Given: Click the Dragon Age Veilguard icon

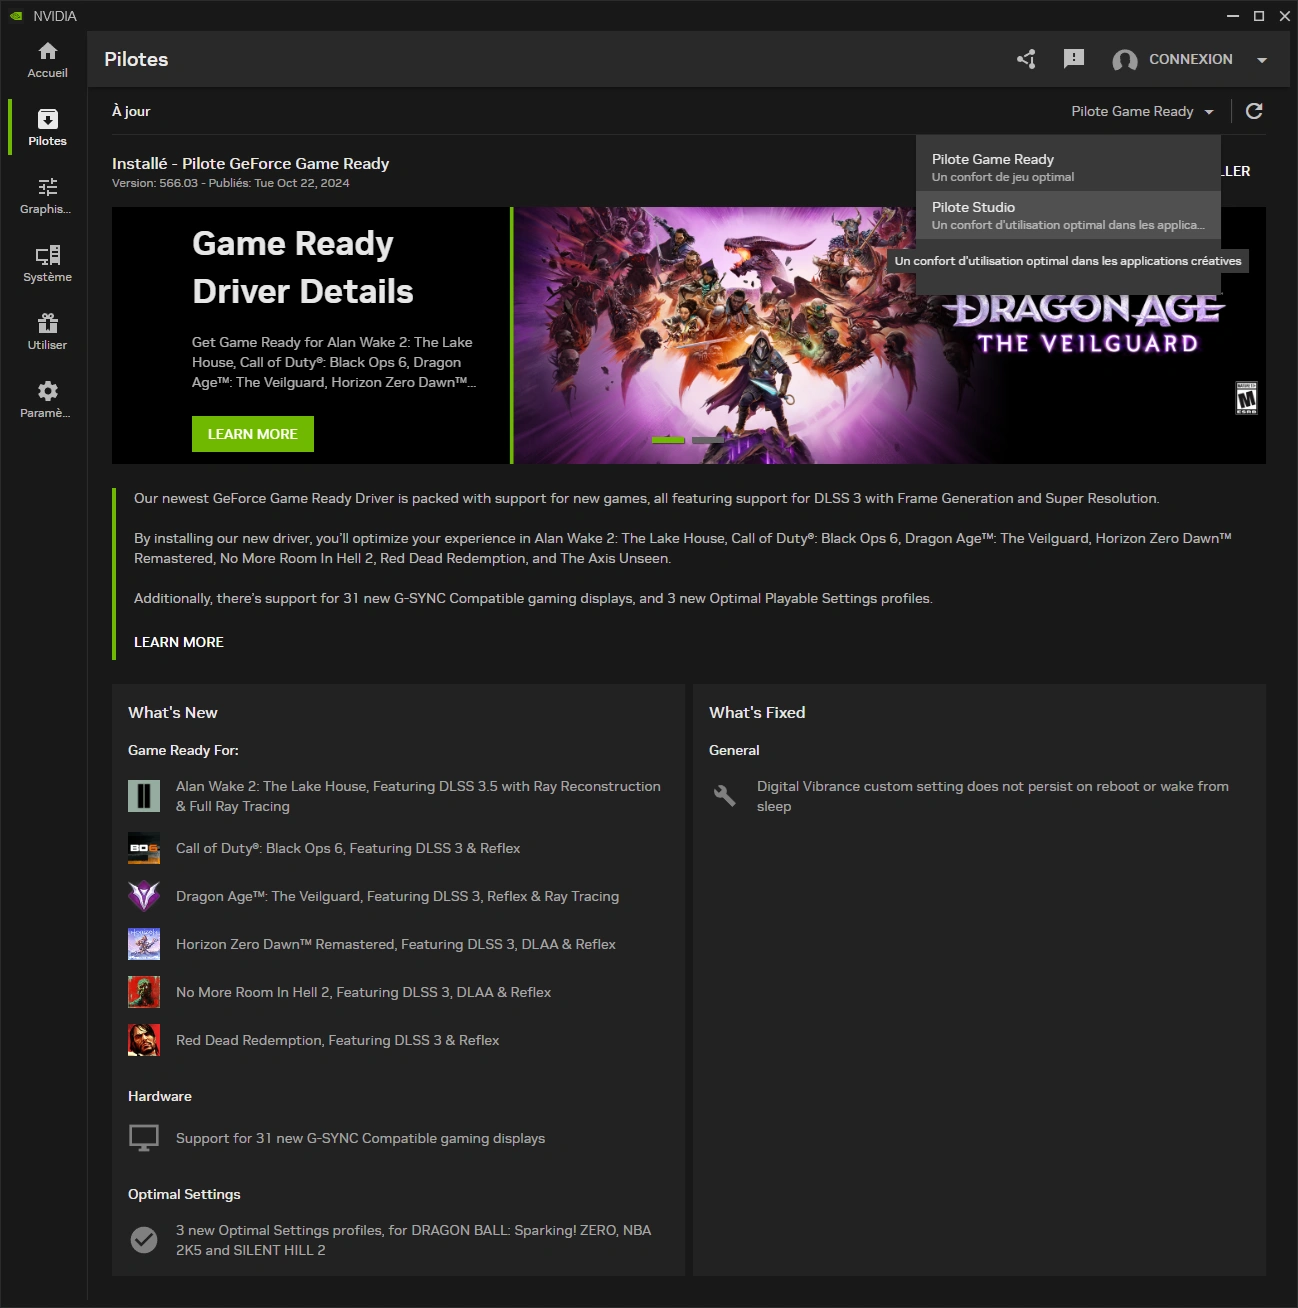Looking at the screenshot, I should coord(144,896).
